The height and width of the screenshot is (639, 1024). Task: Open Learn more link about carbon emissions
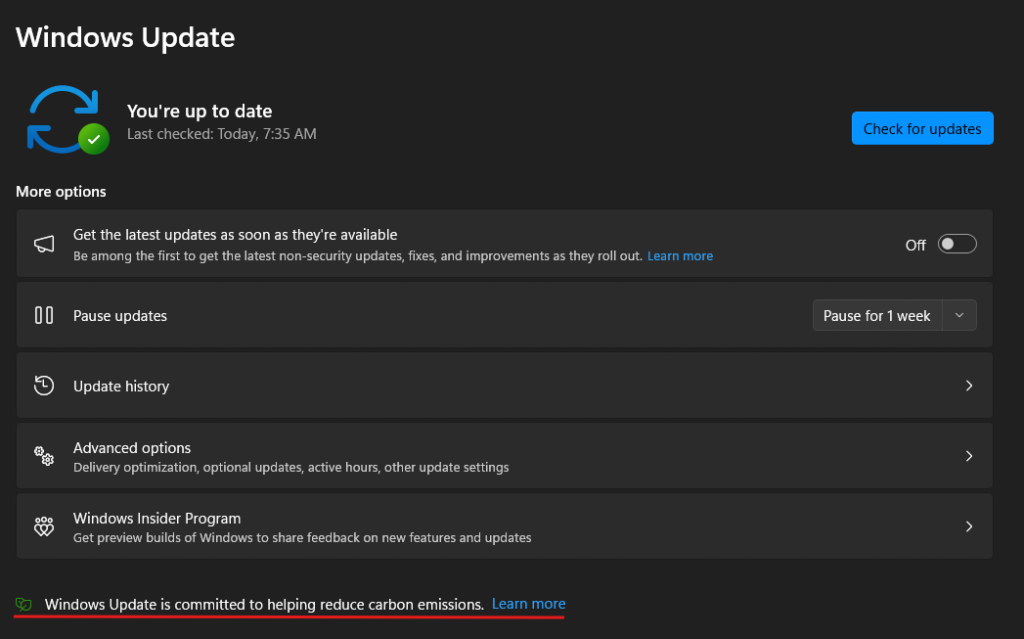(528, 604)
